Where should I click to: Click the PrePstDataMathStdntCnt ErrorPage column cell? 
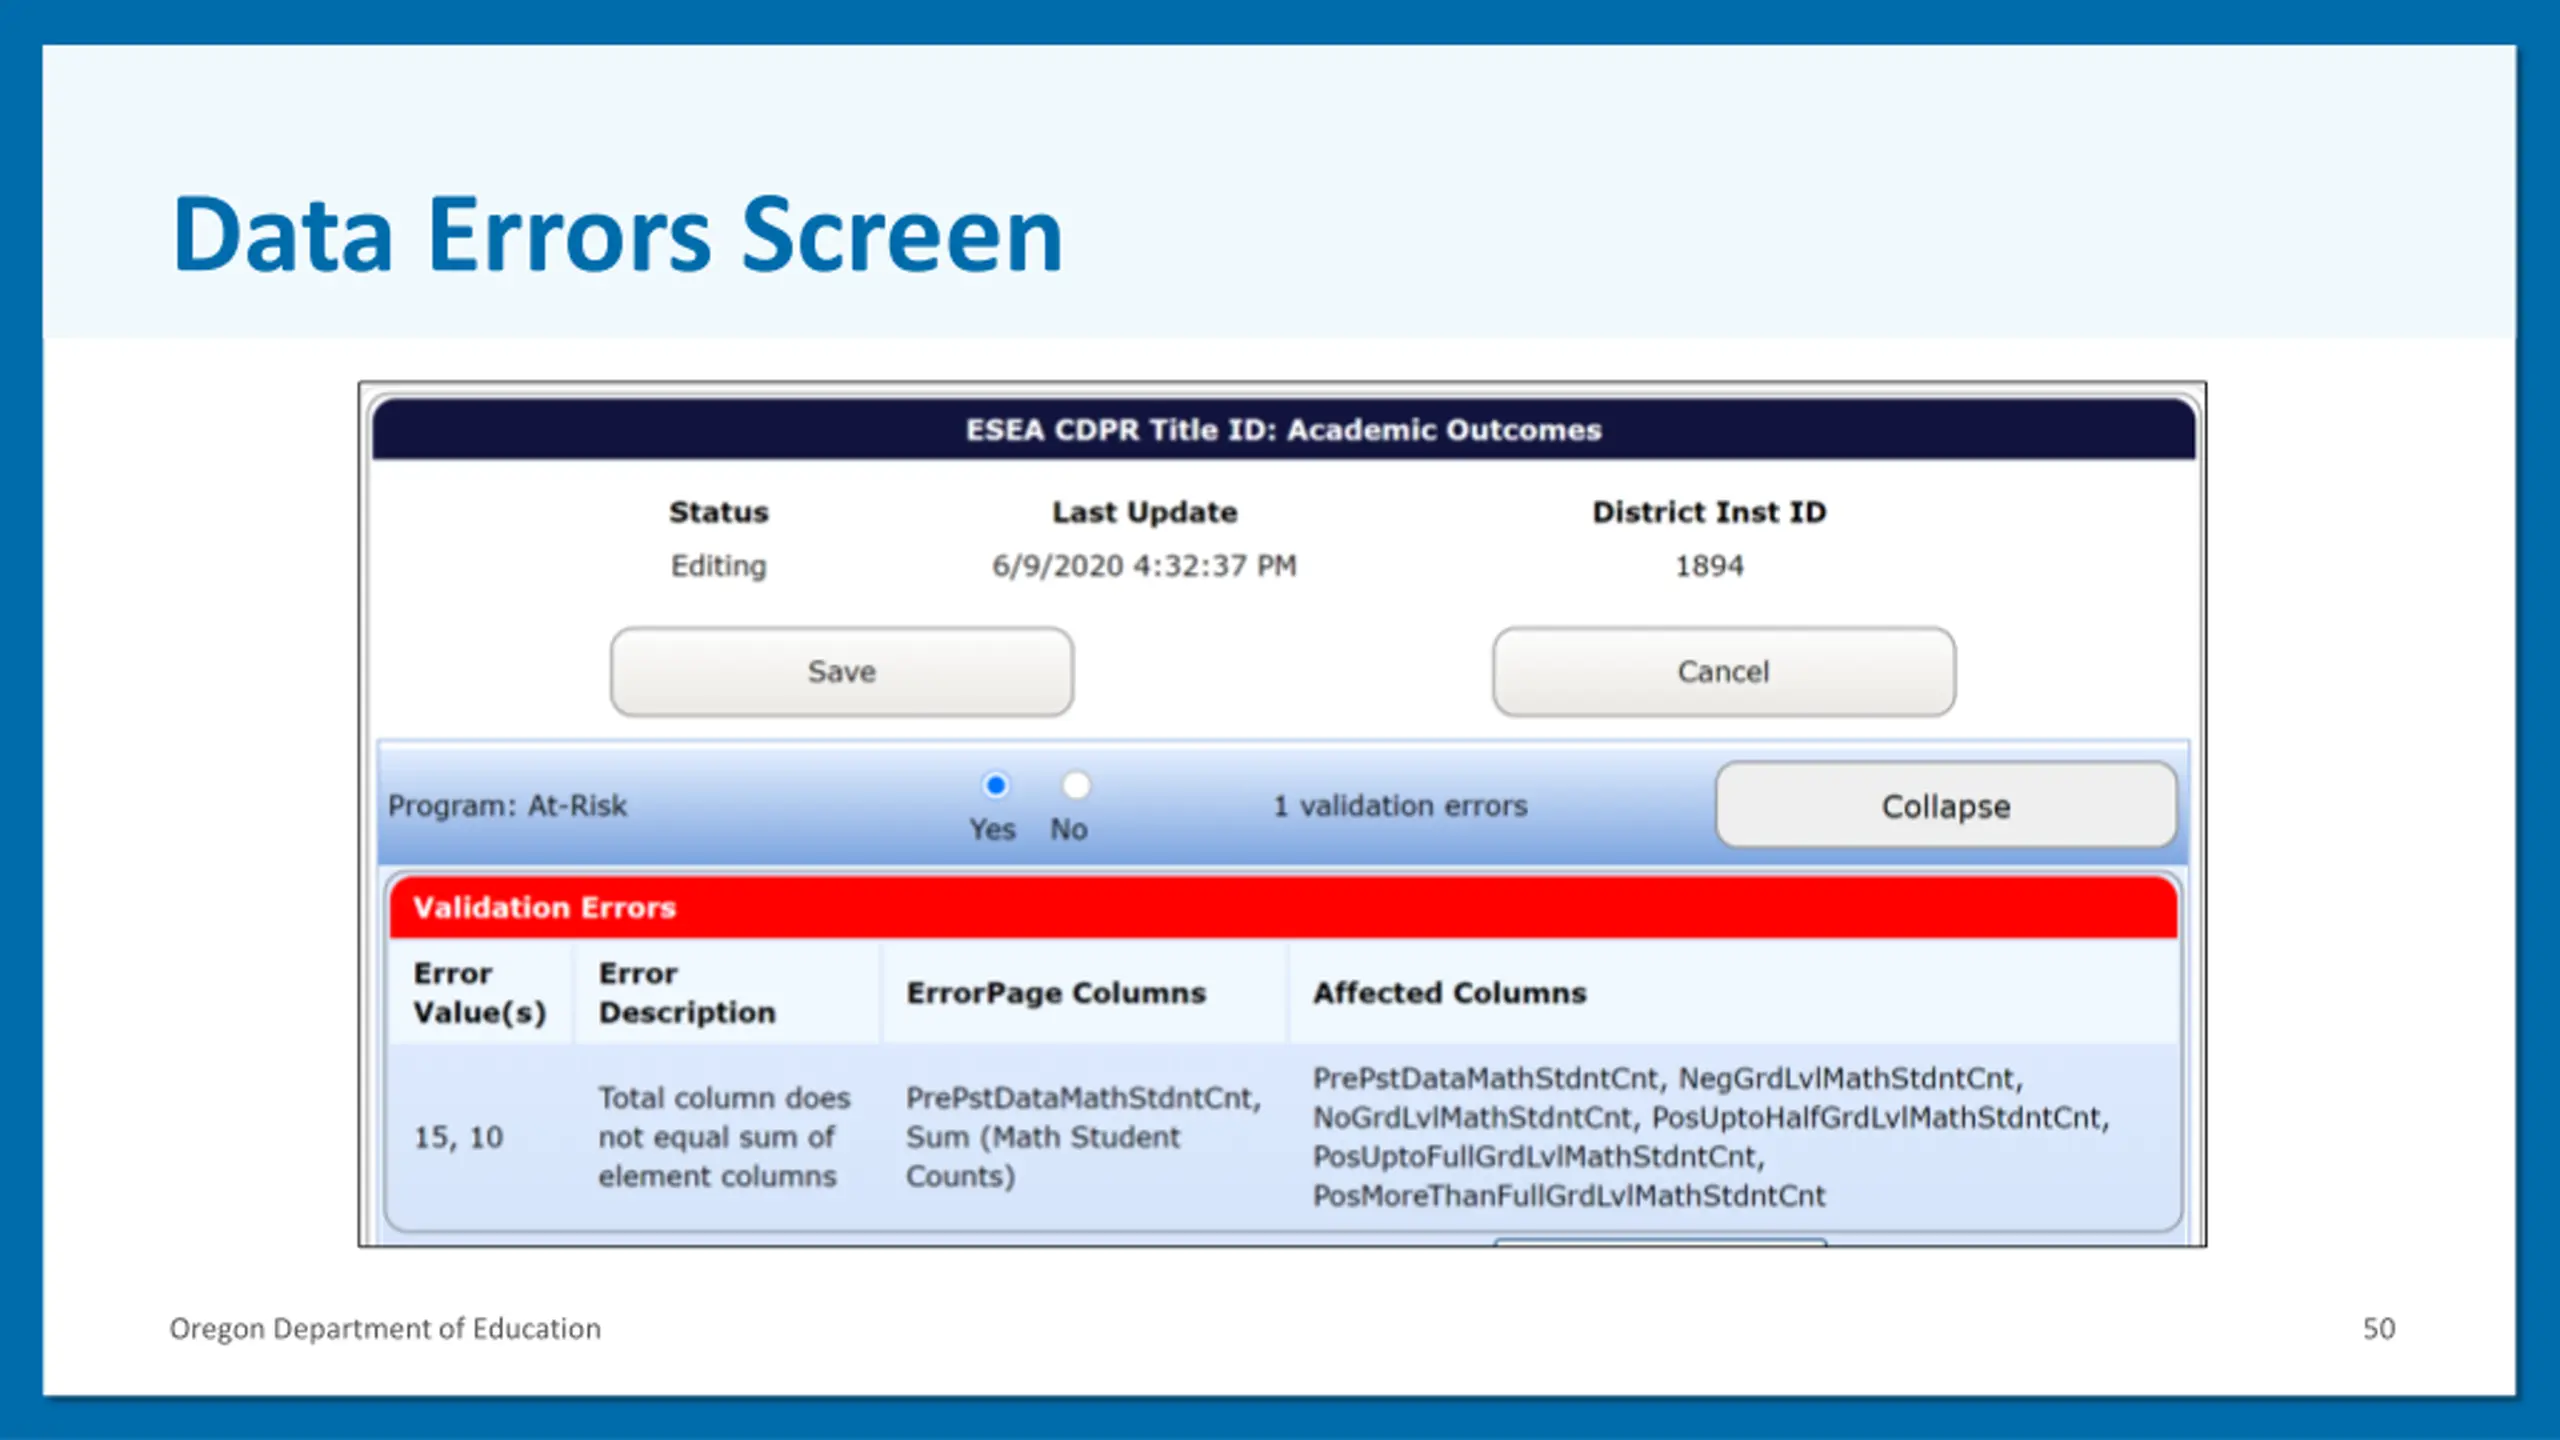coord(1083,1137)
